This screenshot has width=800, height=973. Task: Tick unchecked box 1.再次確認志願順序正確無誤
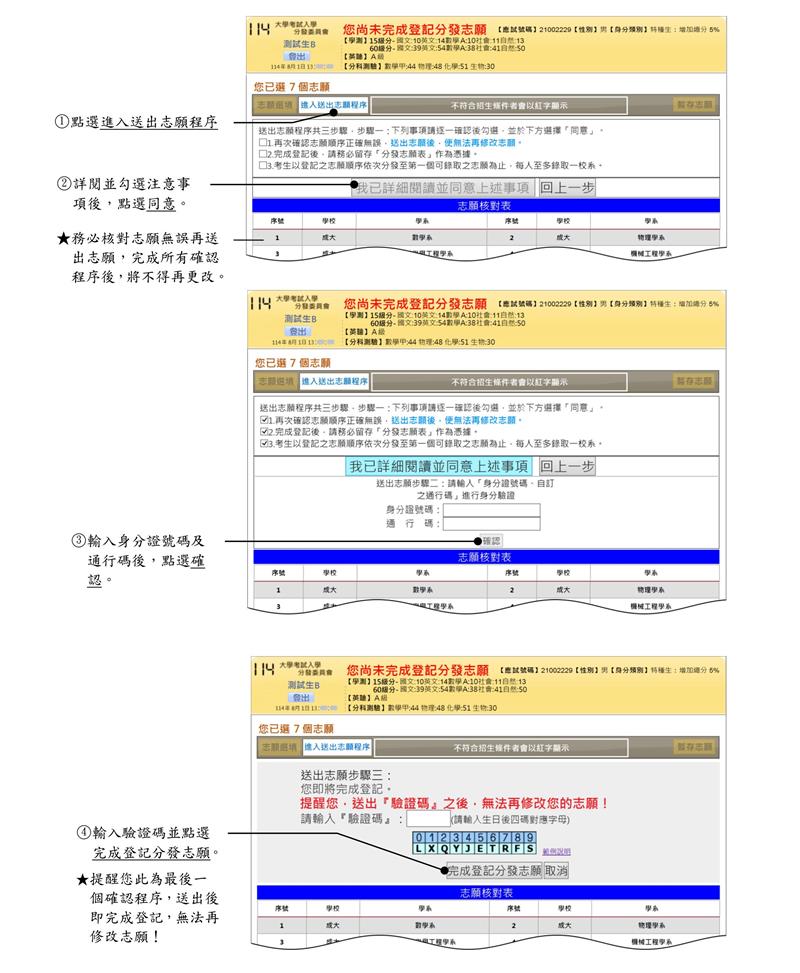(263, 143)
